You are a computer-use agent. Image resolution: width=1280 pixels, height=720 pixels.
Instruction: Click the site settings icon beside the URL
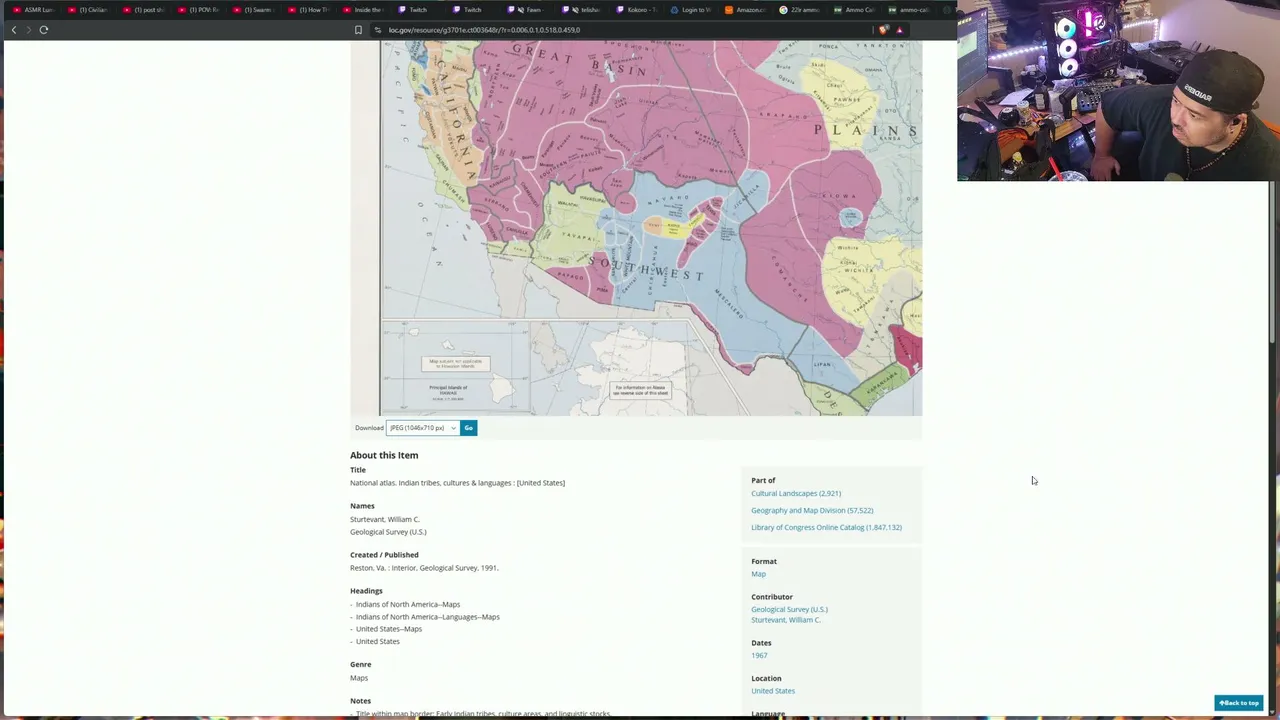[378, 30]
